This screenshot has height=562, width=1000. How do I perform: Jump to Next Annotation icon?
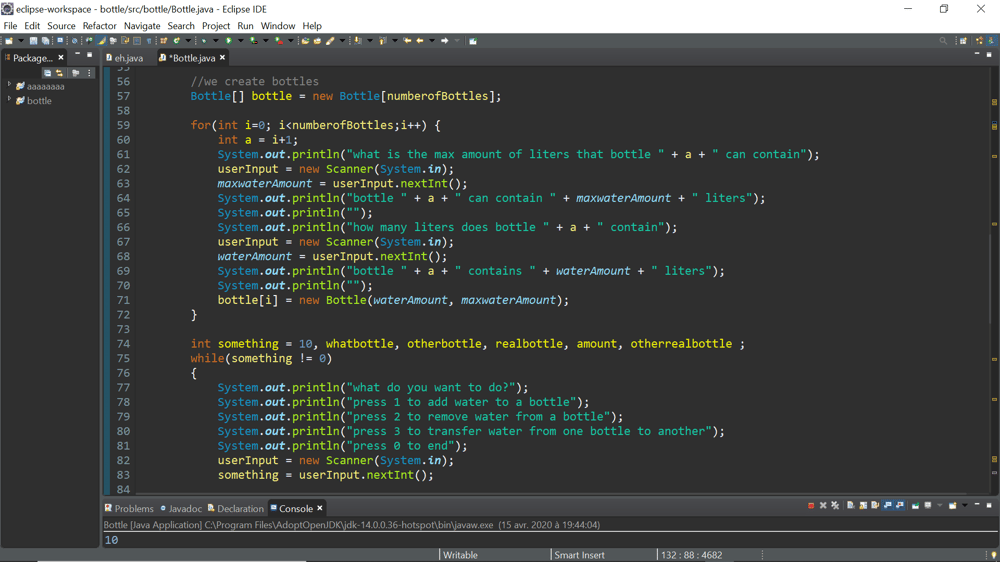[x=357, y=41]
